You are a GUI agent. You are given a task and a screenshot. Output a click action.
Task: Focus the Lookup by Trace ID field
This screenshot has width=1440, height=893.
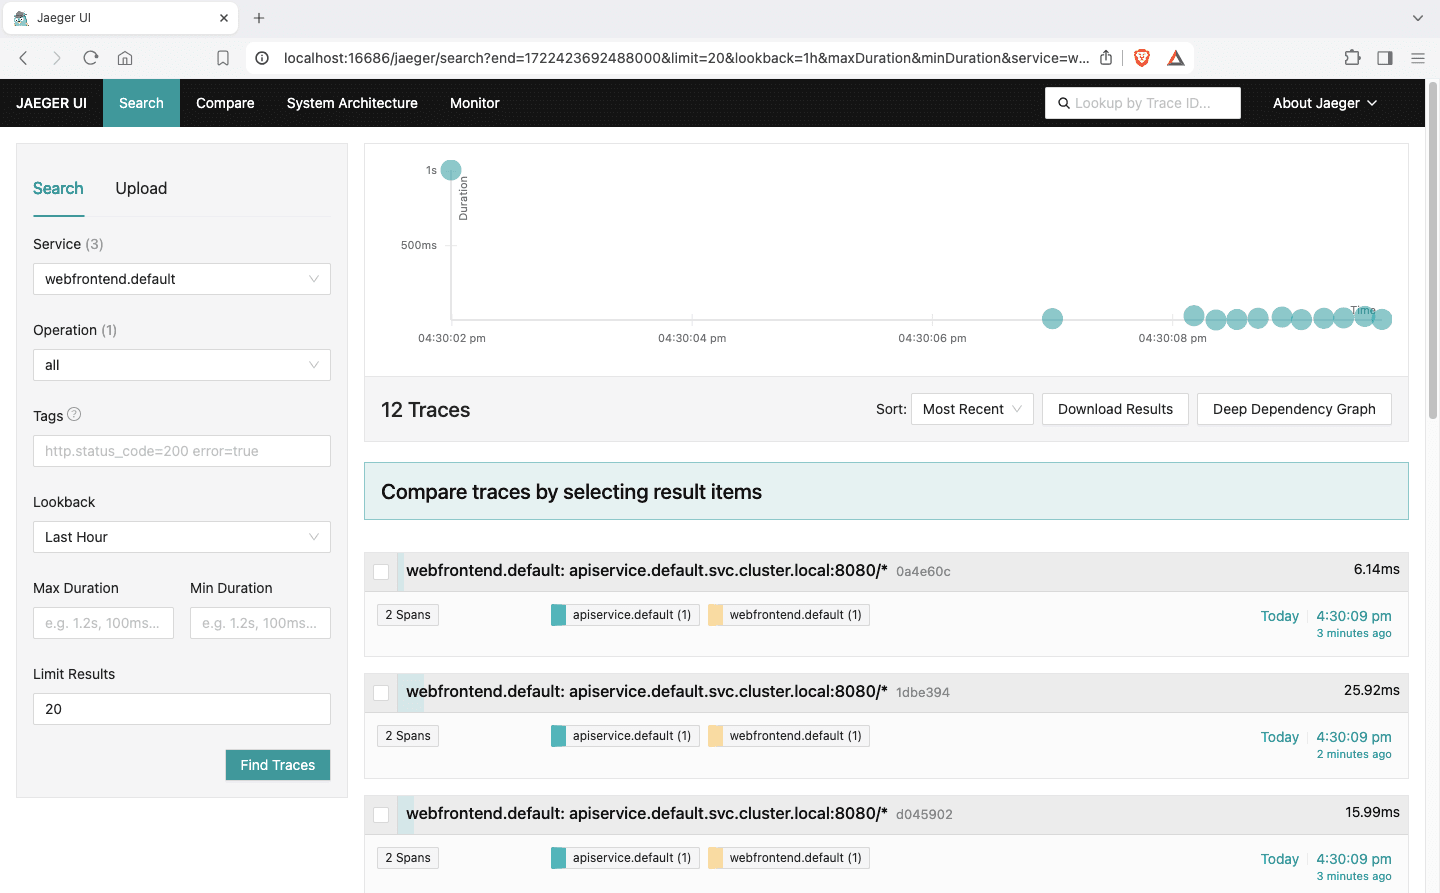pyautogui.click(x=1143, y=103)
